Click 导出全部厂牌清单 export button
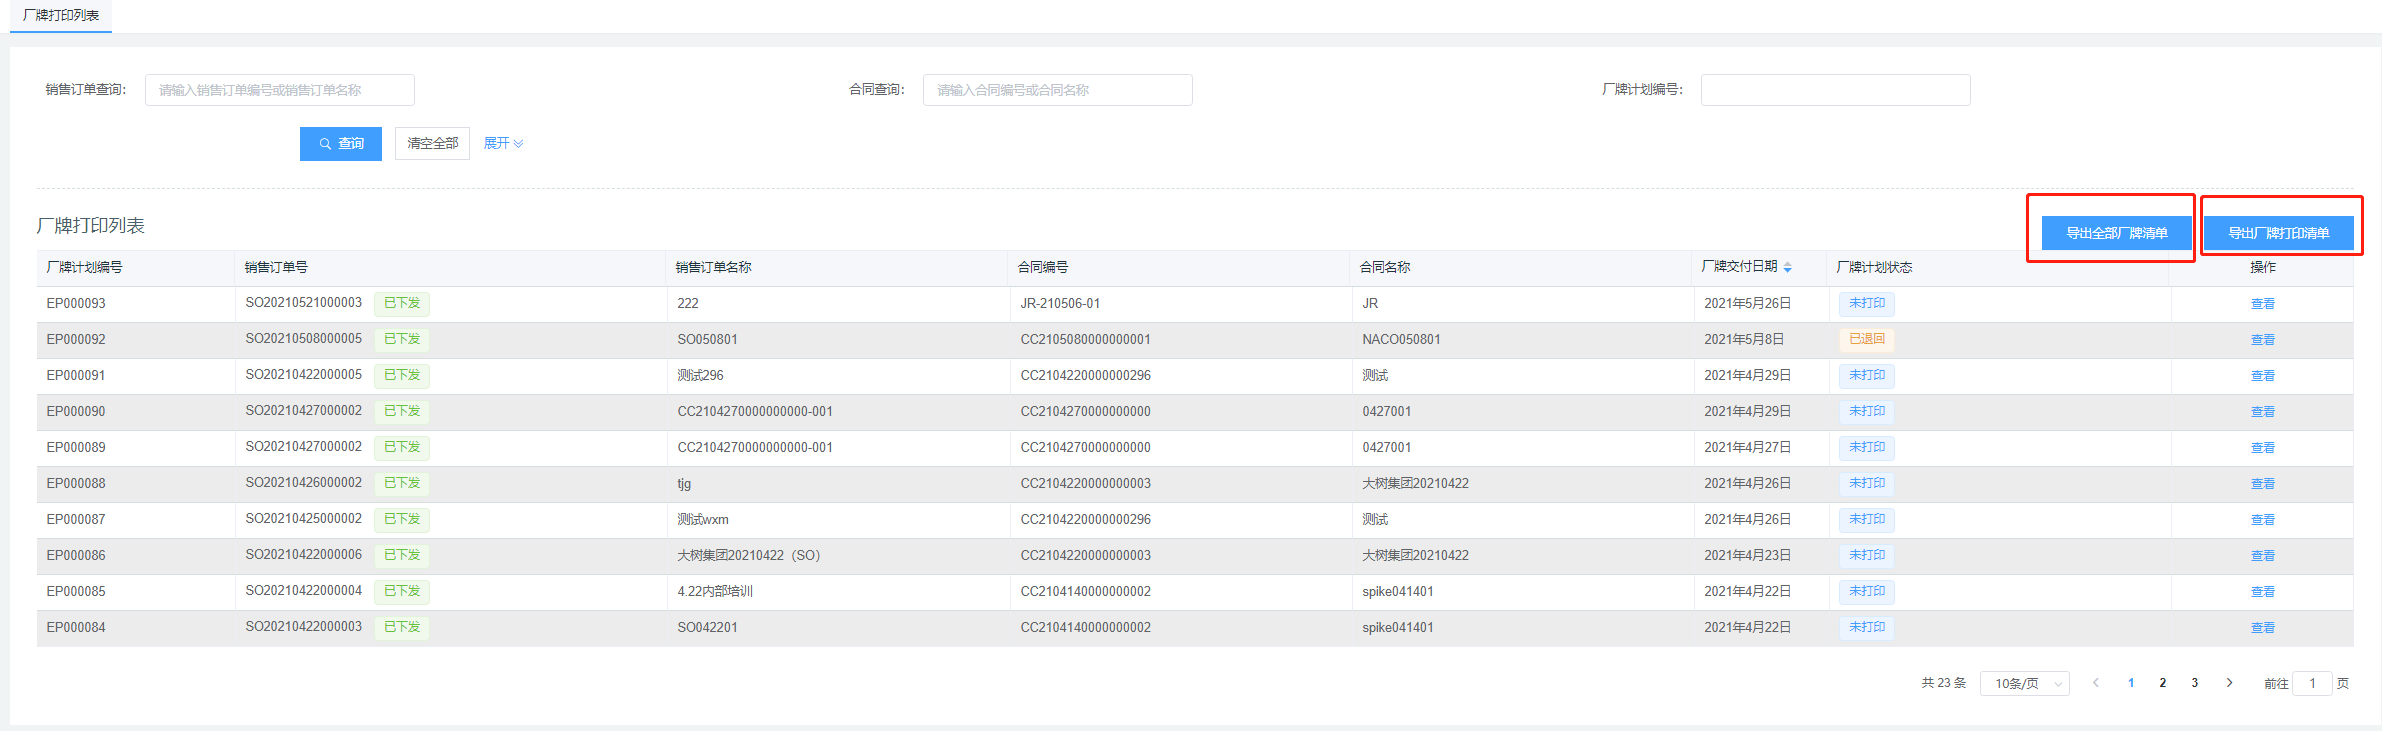2382x731 pixels. point(2116,233)
